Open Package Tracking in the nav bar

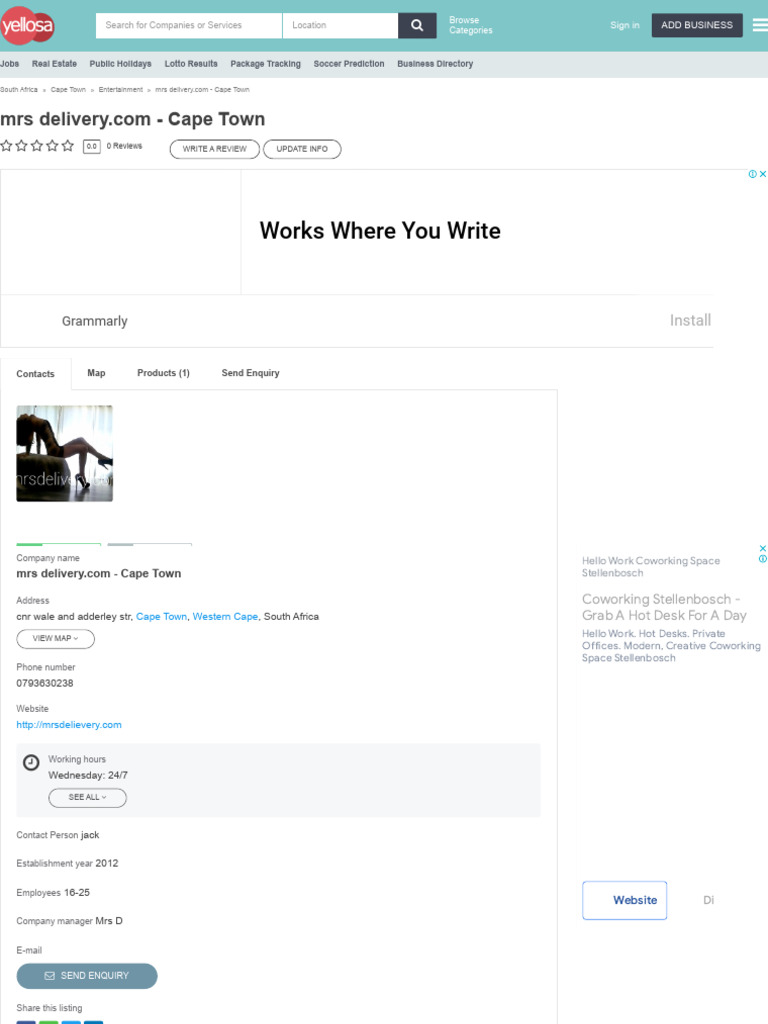[x=265, y=64]
